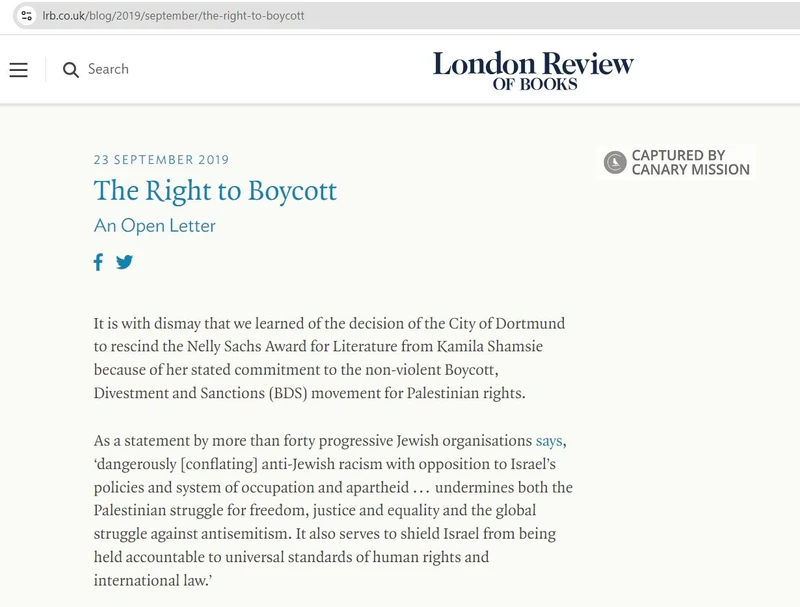Click the Search label in header

(x=108, y=69)
